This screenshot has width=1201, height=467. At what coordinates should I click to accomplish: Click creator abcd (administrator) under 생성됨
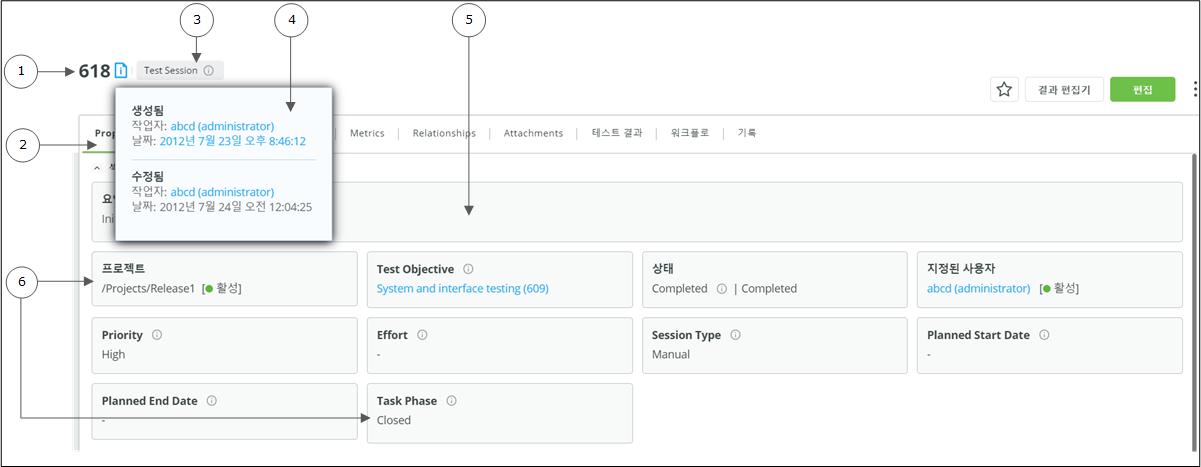222,126
